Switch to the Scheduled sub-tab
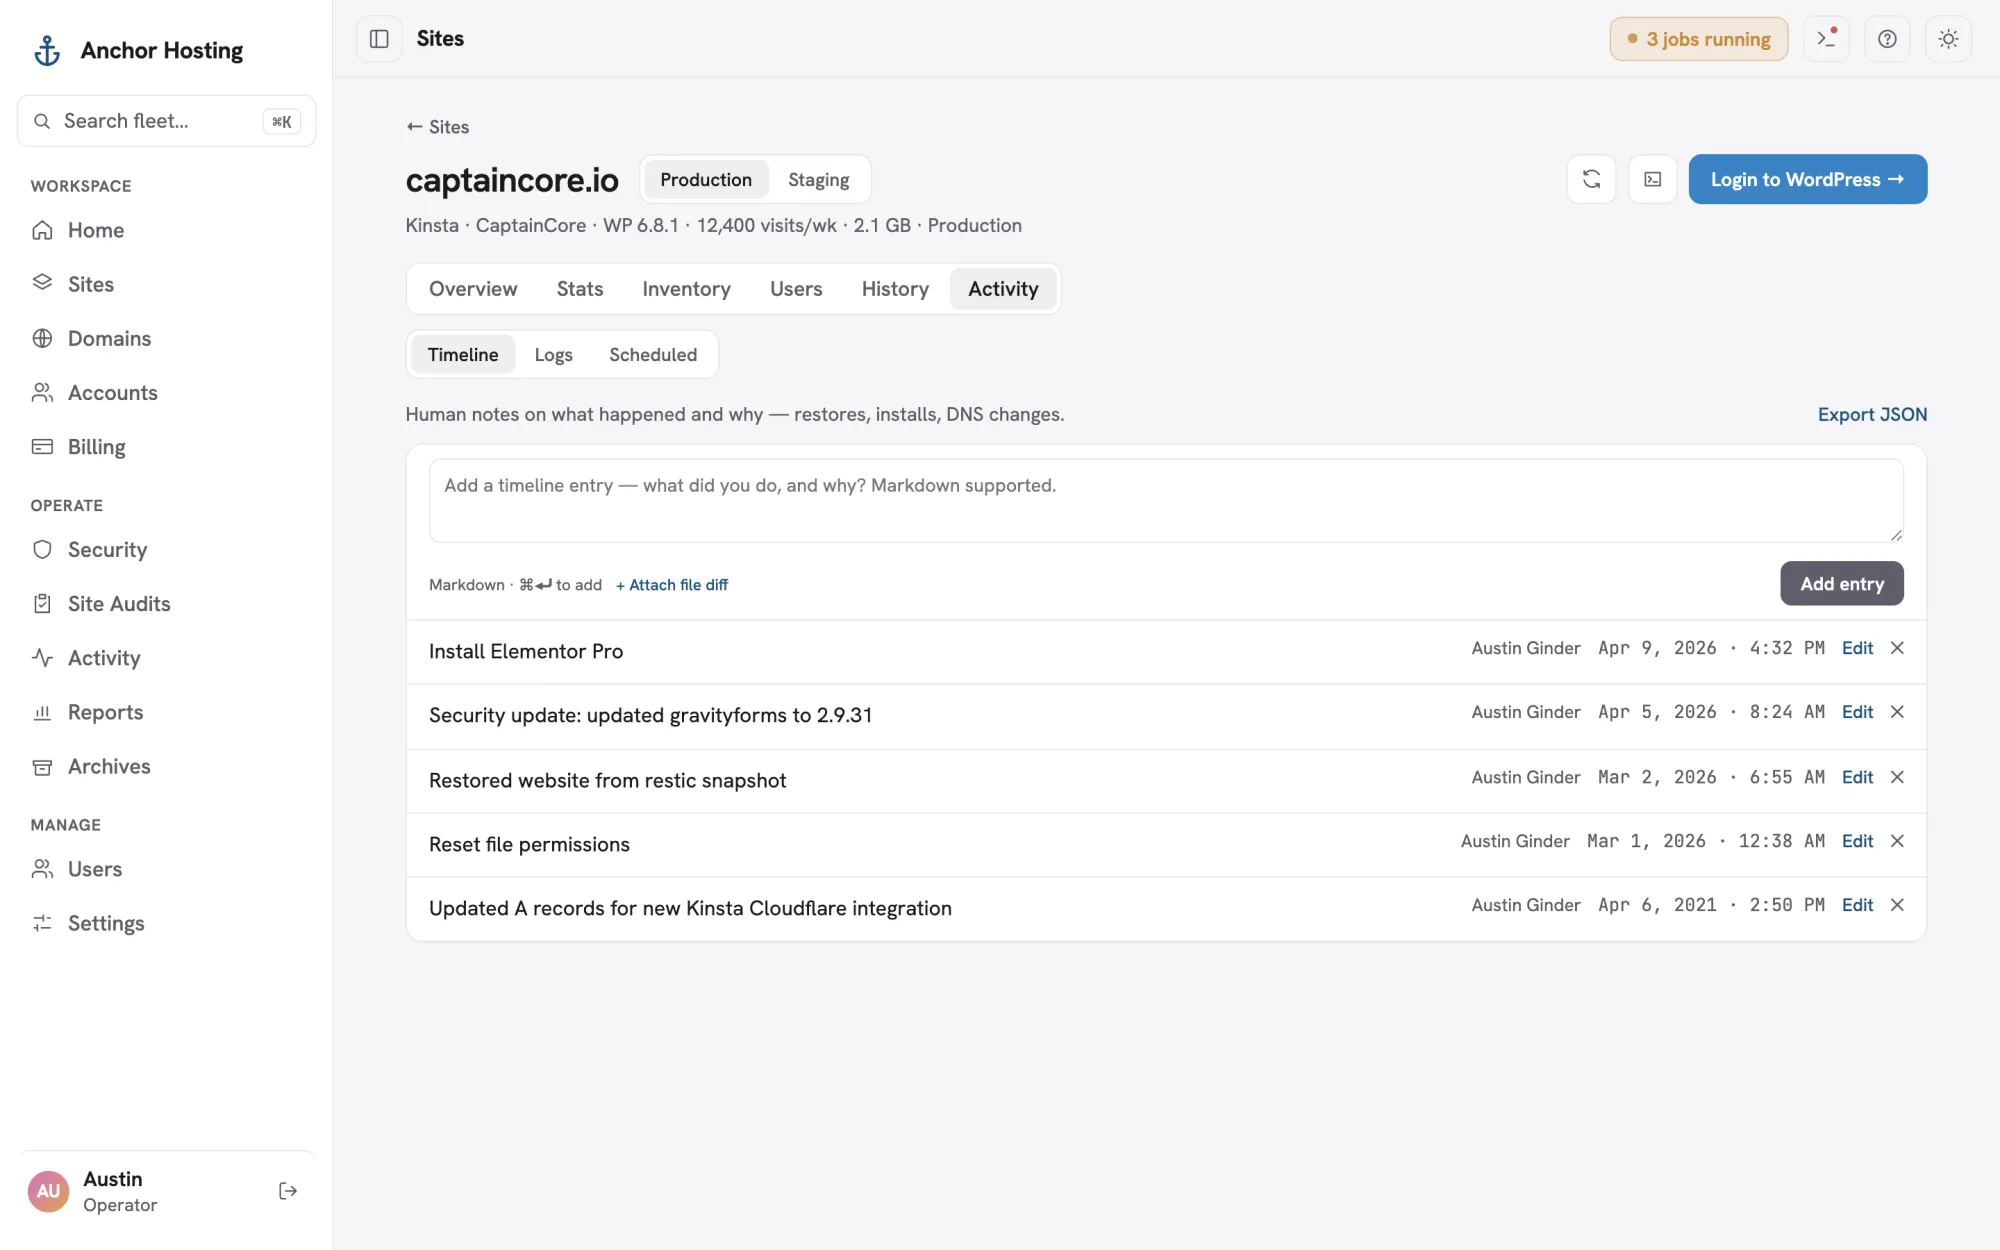Screen dimensions: 2000x1250 653,355
